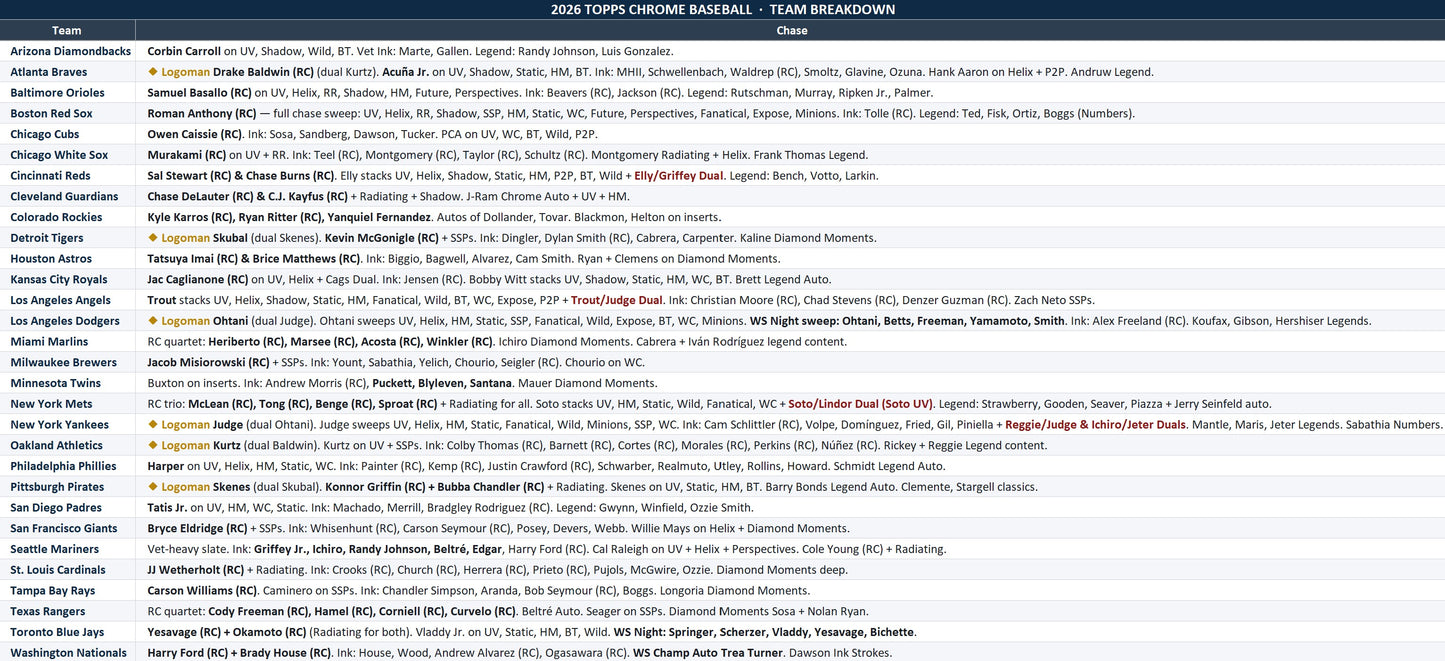Click the Pittsburgh Pirates Logoman diamond icon
Image resolution: width=1445 pixels, height=661 pixels.
(x=153, y=487)
